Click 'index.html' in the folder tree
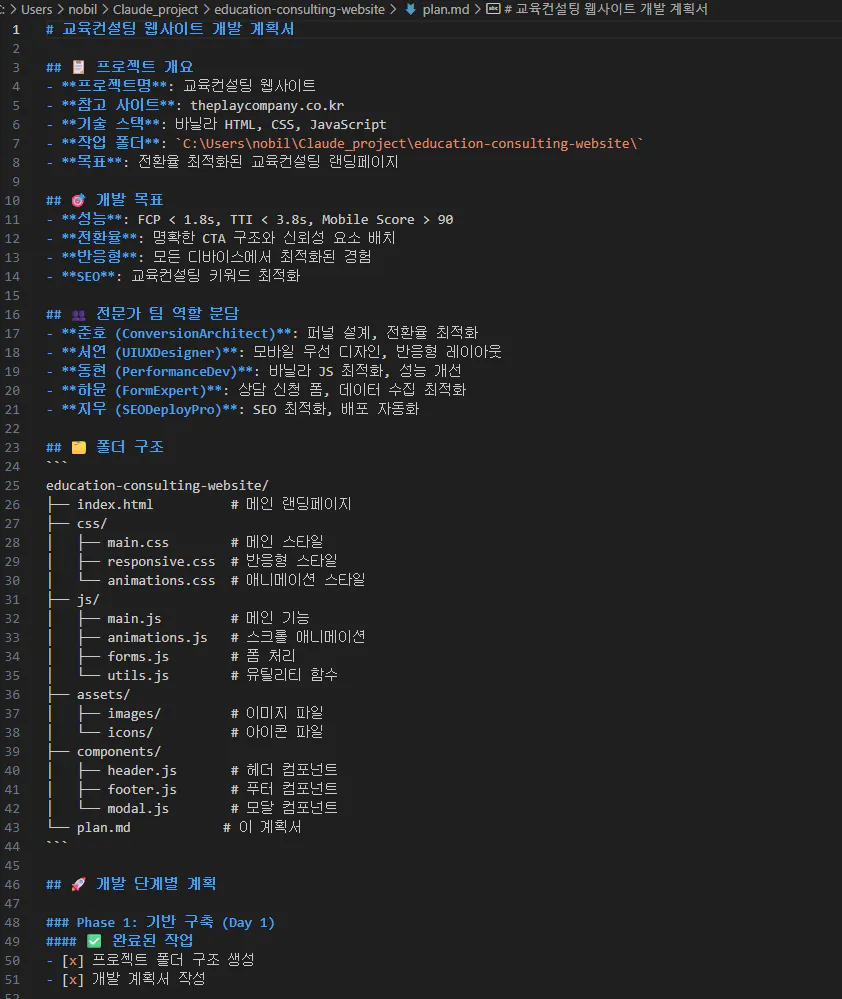The image size is (842, 999). coord(115,505)
